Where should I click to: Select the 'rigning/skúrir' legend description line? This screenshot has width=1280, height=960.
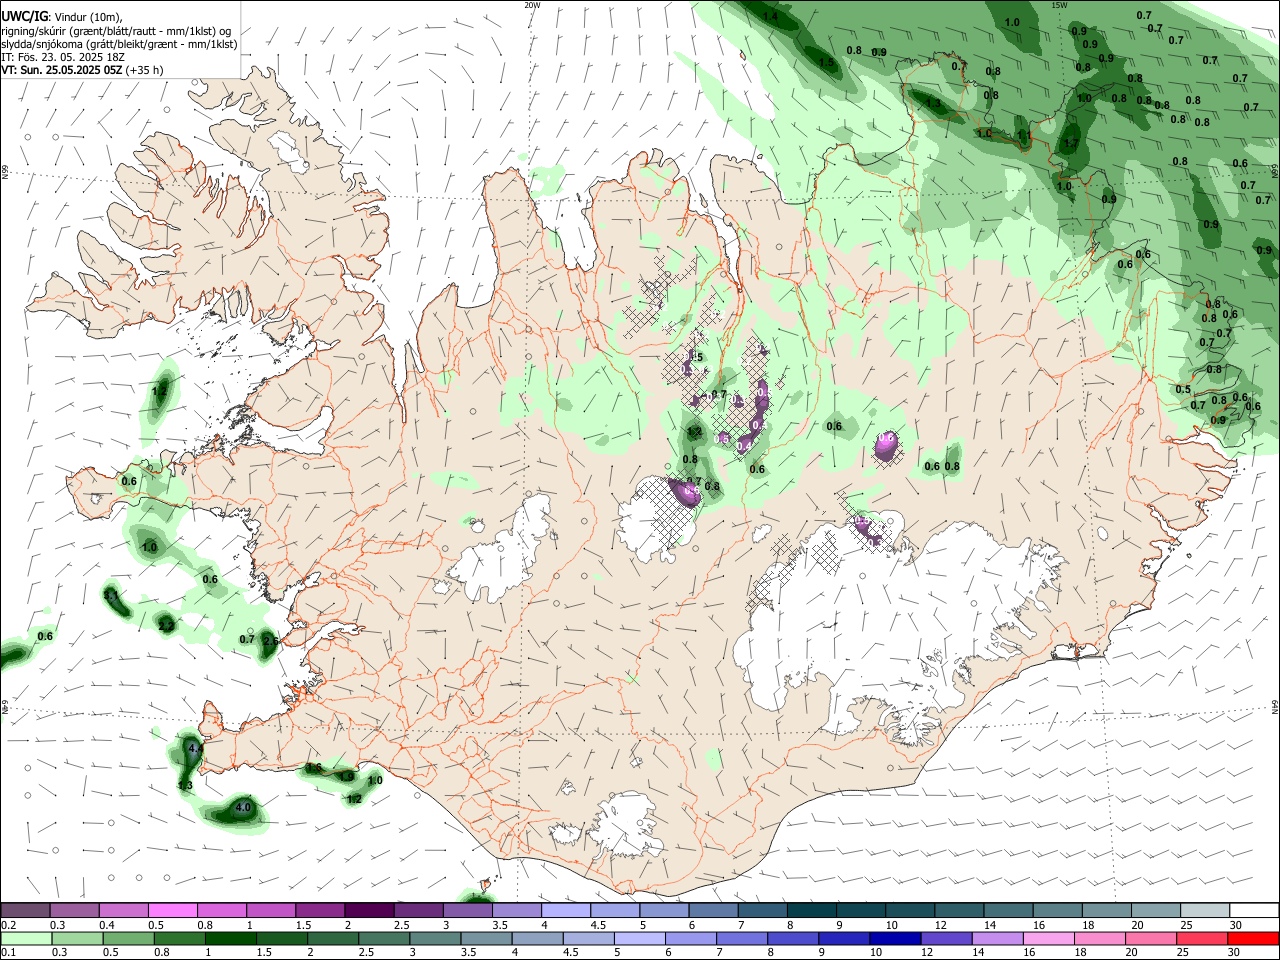[x=117, y=31]
